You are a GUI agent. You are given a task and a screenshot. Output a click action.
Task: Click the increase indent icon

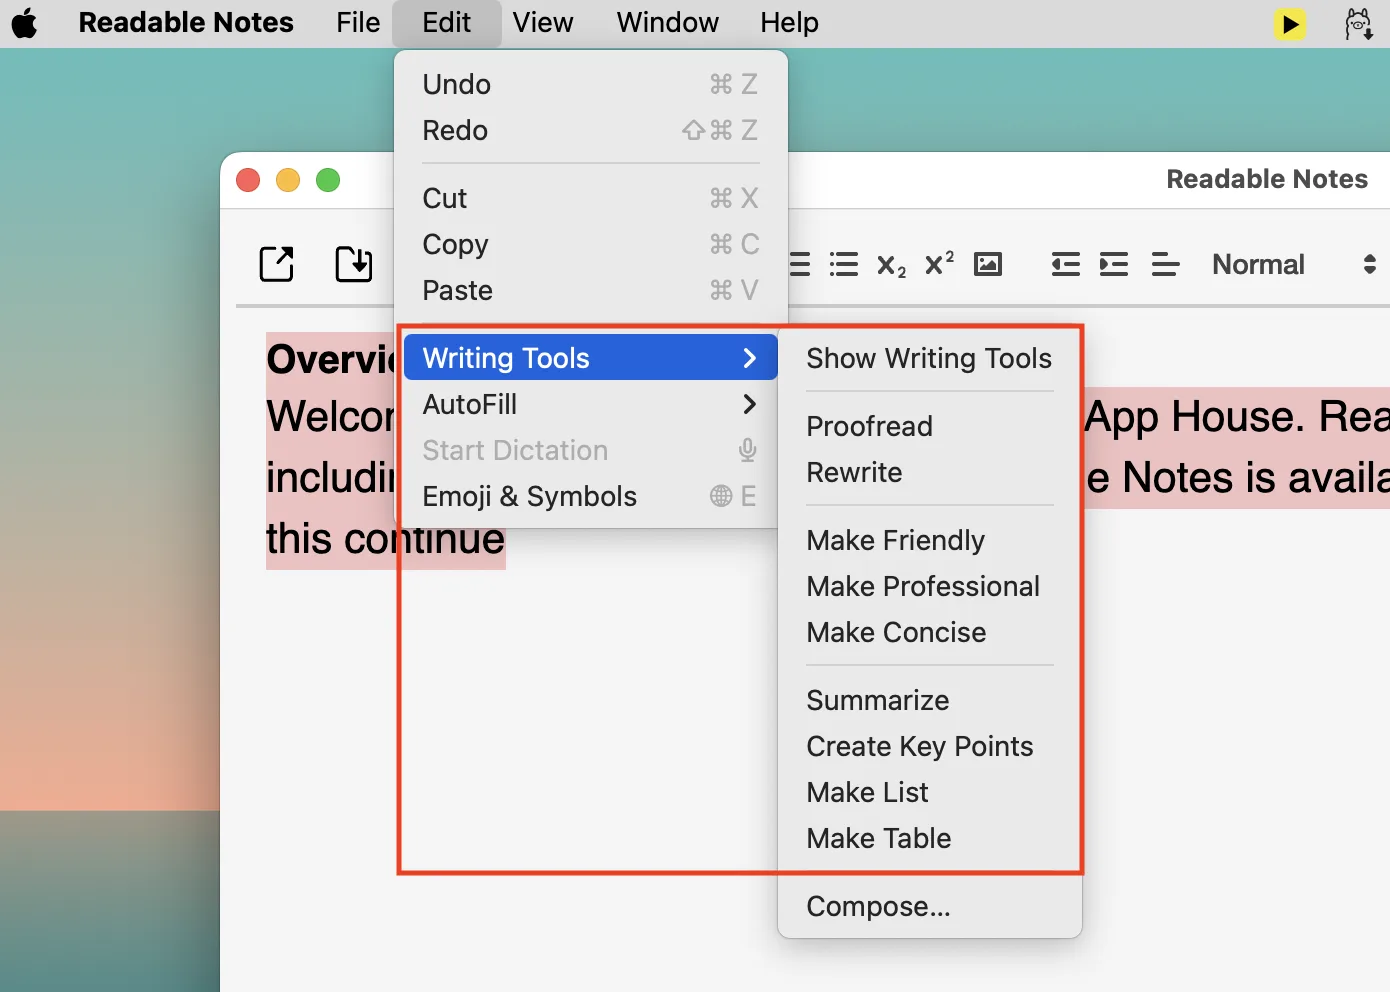pyautogui.click(x=1113, y=264)
